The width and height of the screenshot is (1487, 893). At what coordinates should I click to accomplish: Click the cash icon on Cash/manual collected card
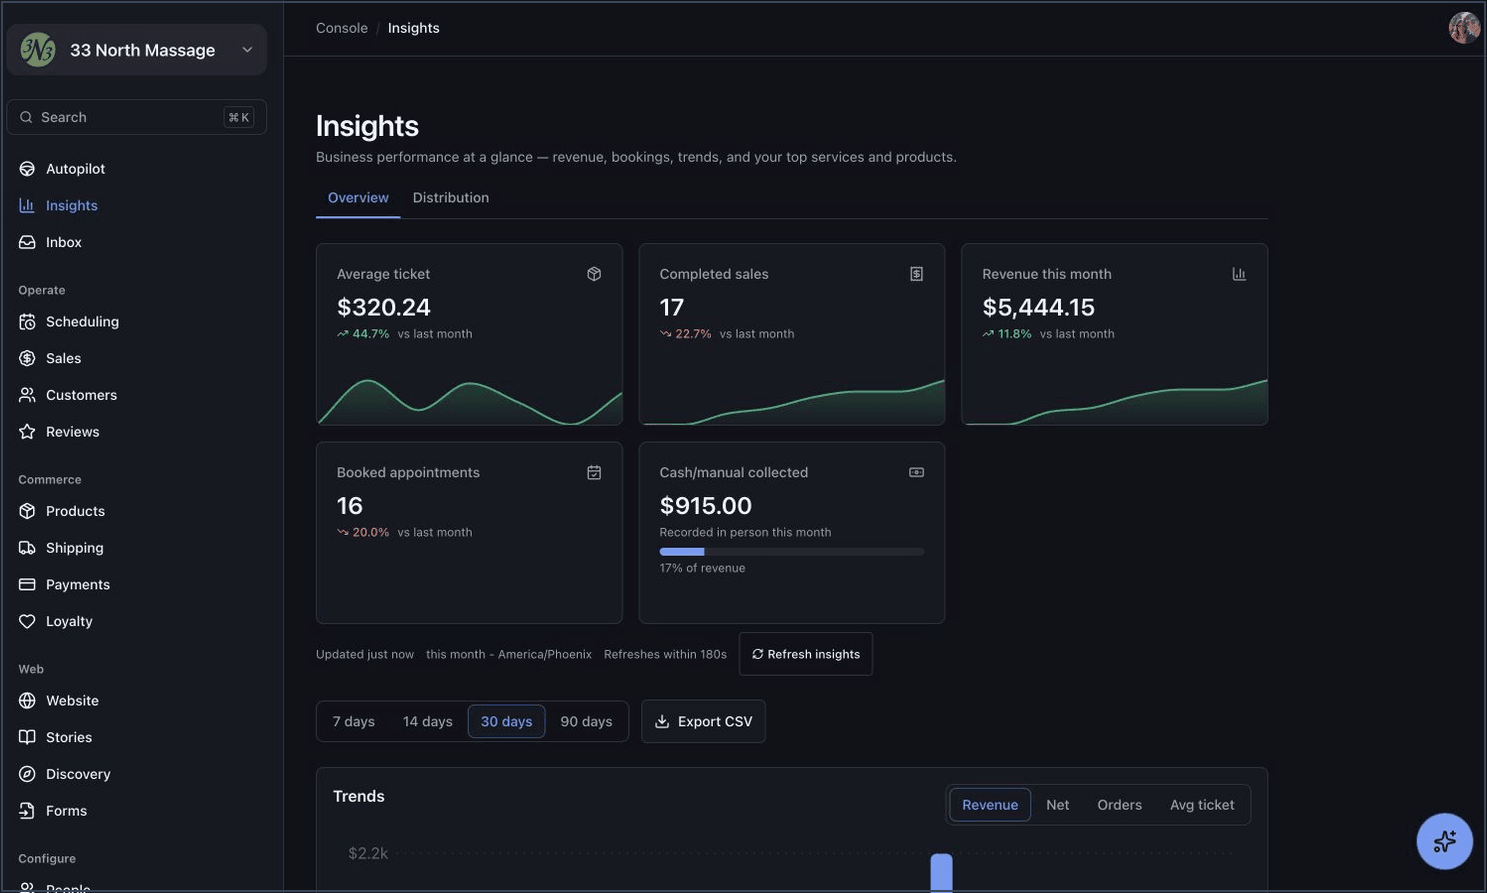point(916,472)
